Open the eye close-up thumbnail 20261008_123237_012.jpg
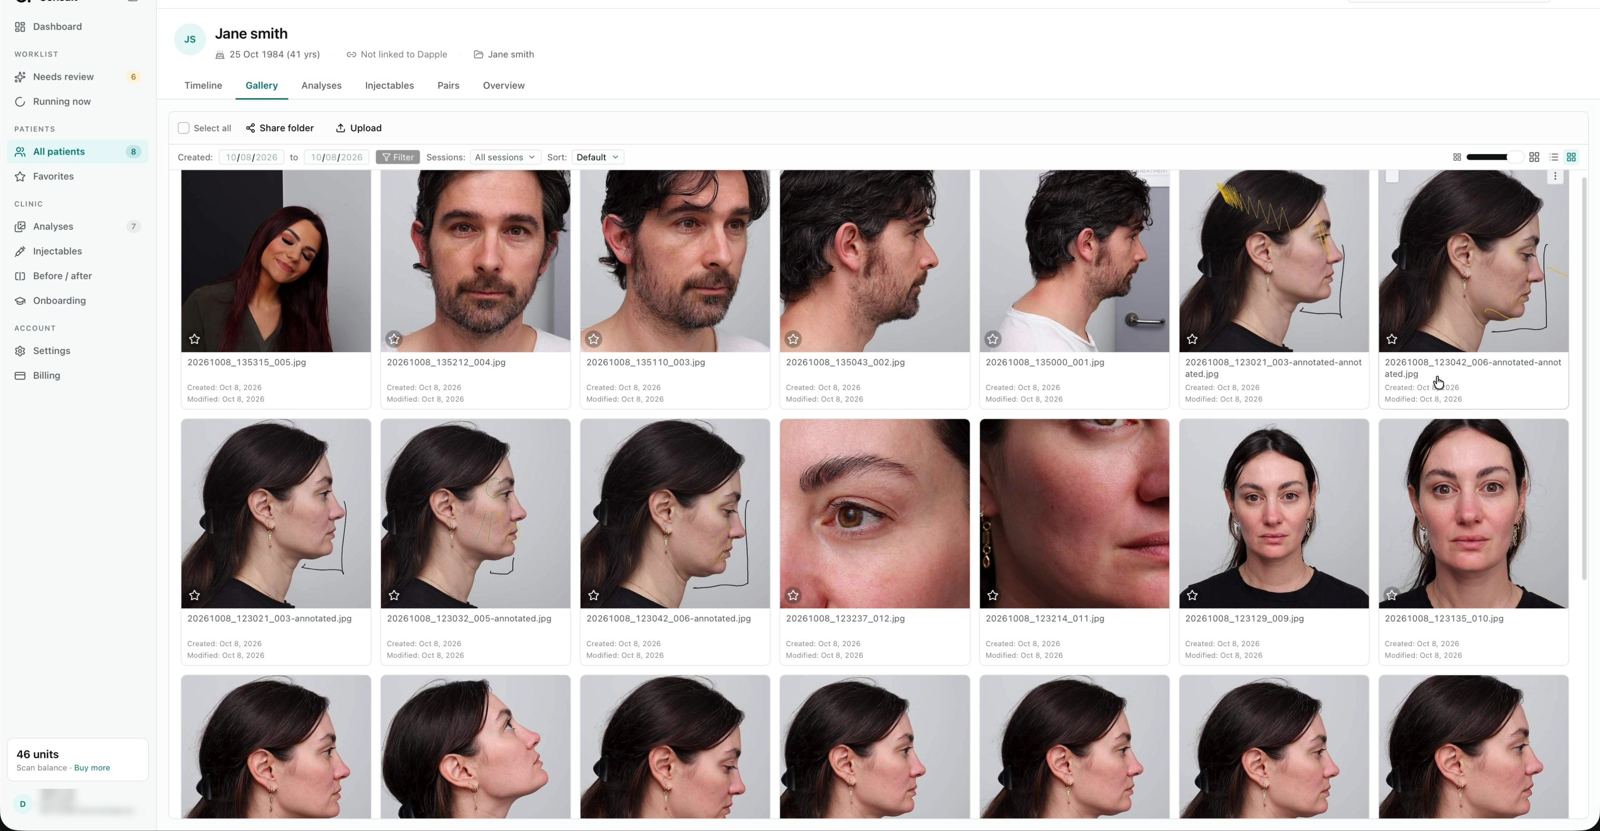 874,513
